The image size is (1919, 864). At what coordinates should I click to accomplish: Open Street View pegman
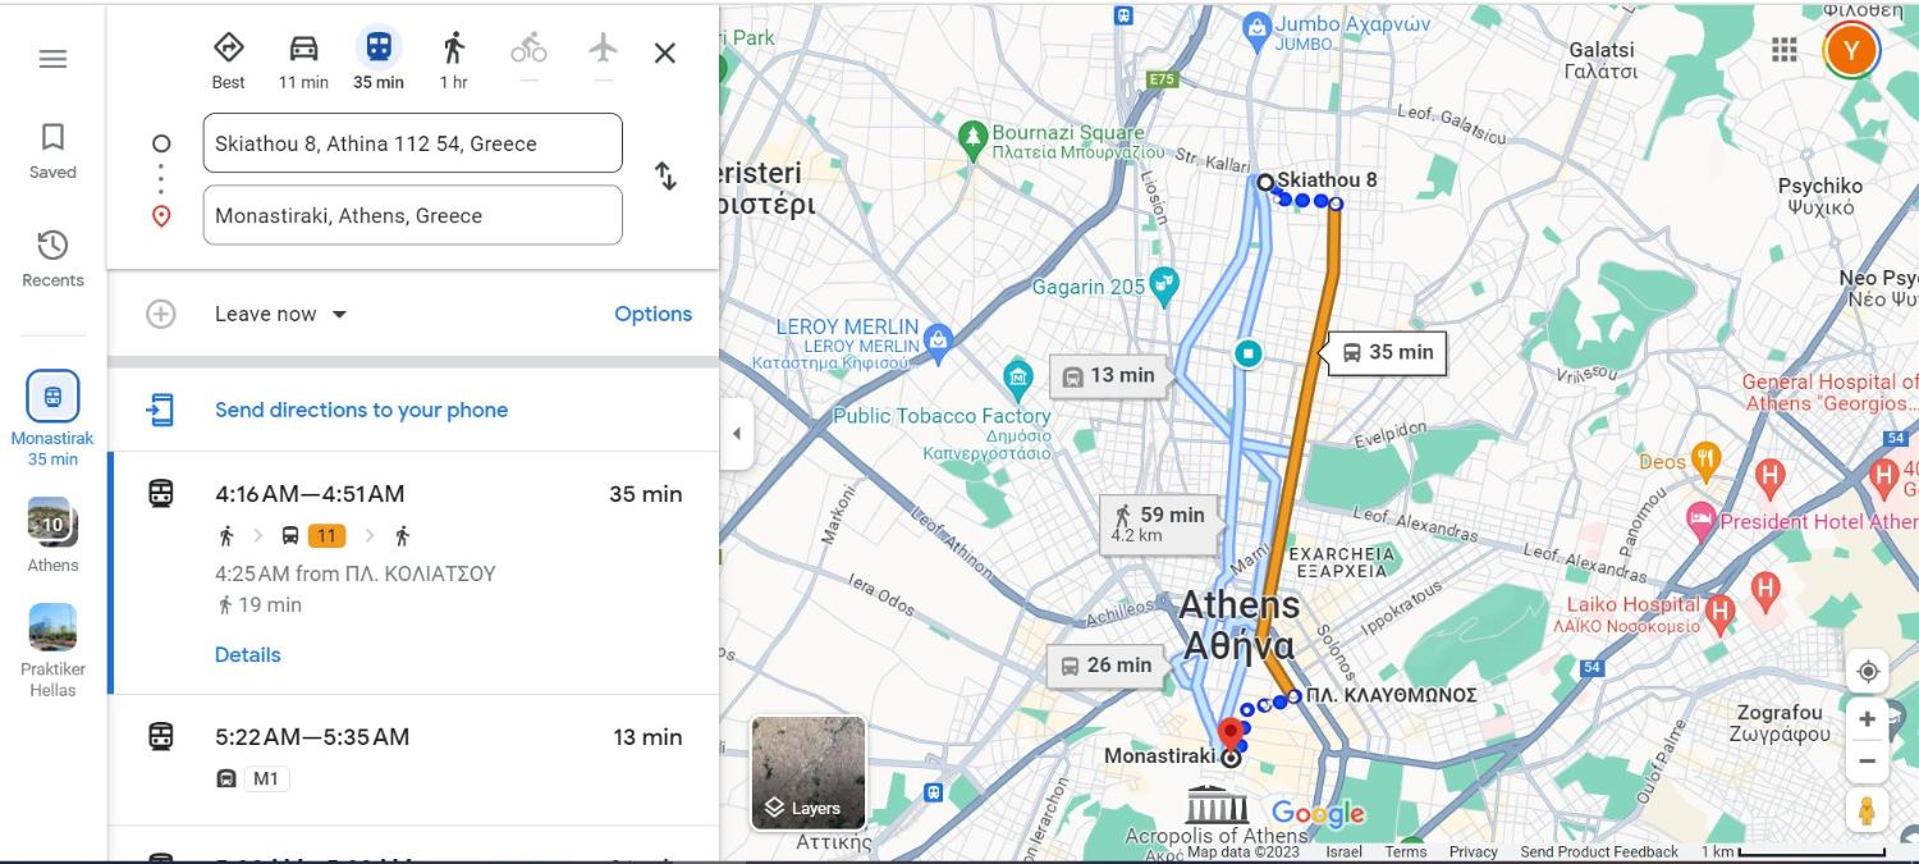pos(1866,810)
